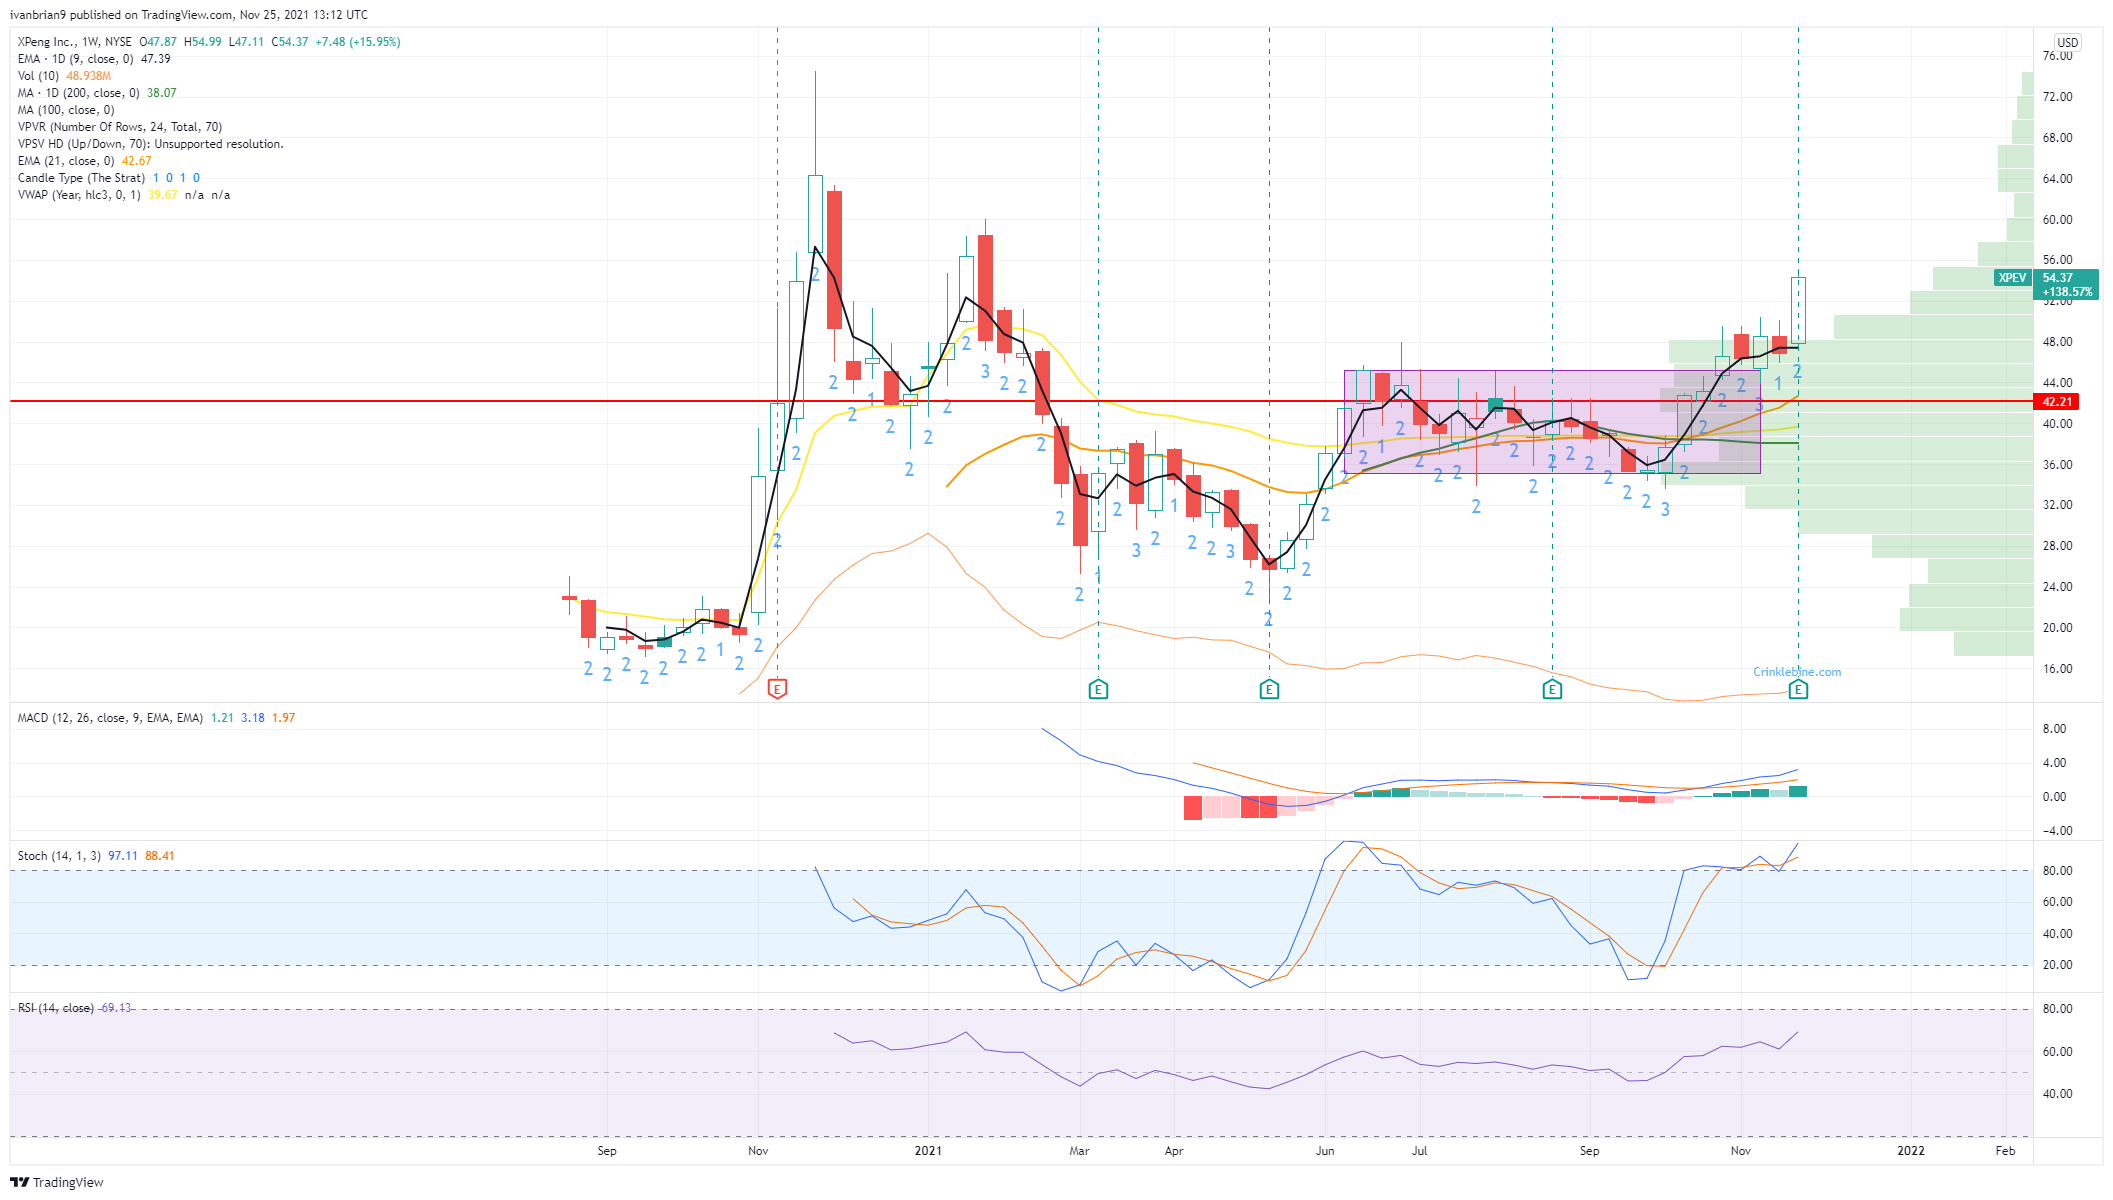Select the VPSV HD unsupported resolution legend

150,144
